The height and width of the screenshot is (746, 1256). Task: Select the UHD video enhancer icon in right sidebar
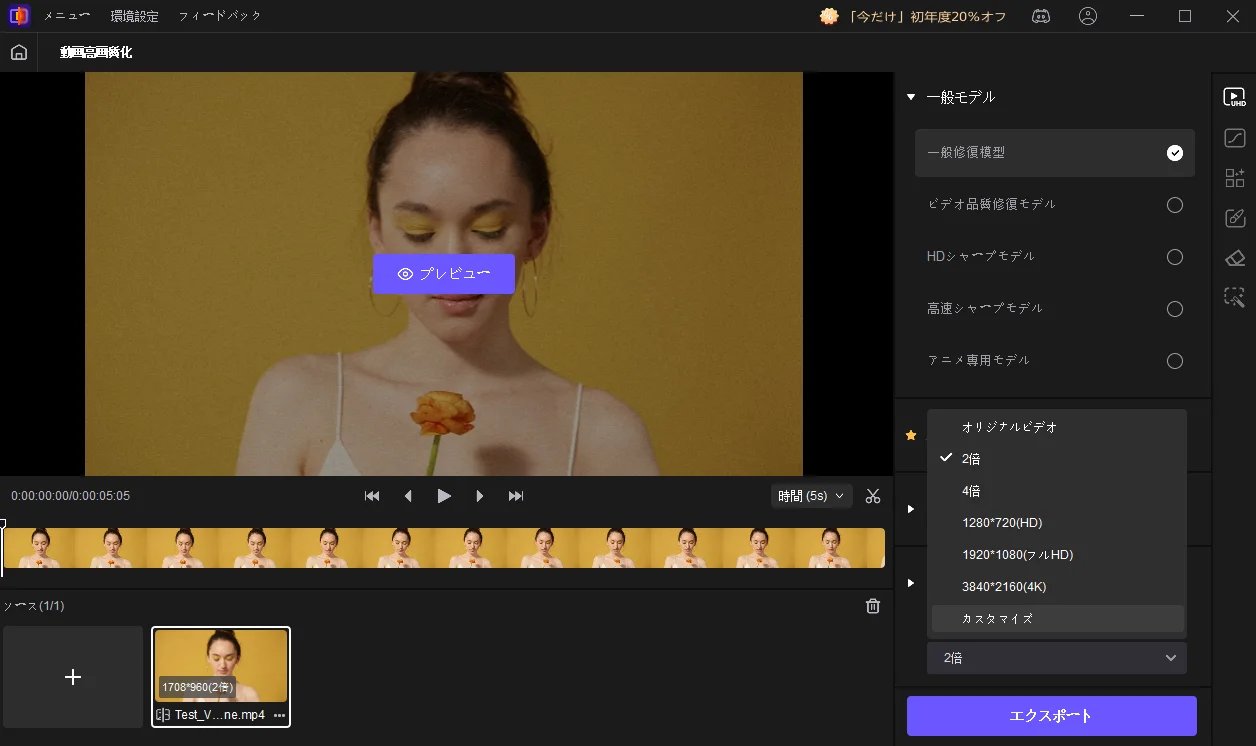tap(1235, 96)
